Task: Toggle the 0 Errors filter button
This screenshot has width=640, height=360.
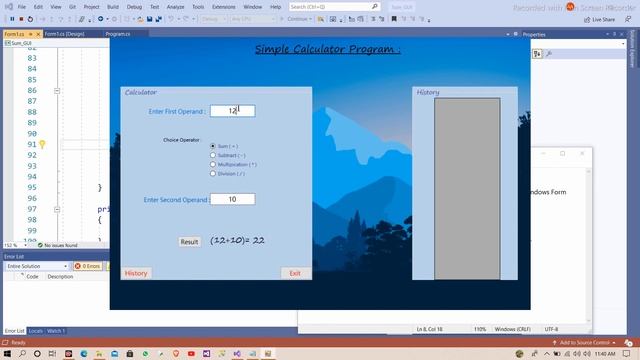Action: [88, 266]
